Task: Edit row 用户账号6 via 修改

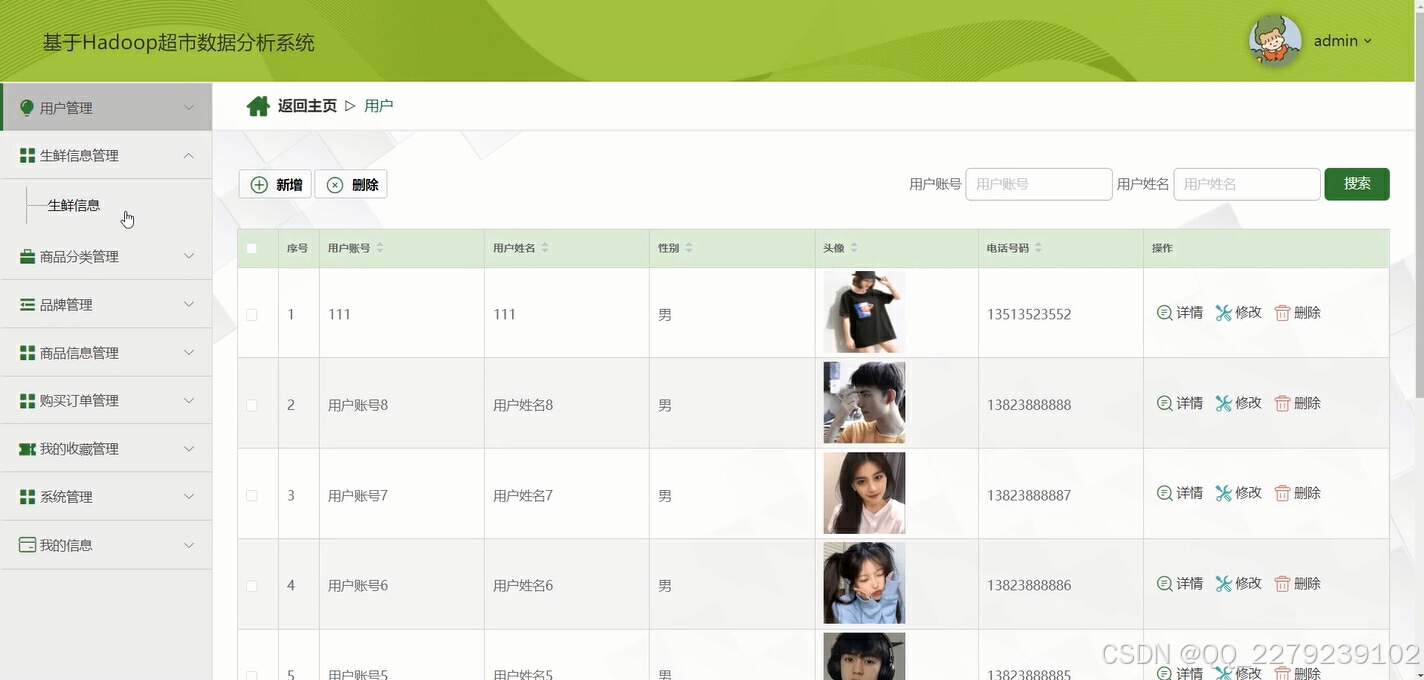Action: click(x=1239, y=583)
